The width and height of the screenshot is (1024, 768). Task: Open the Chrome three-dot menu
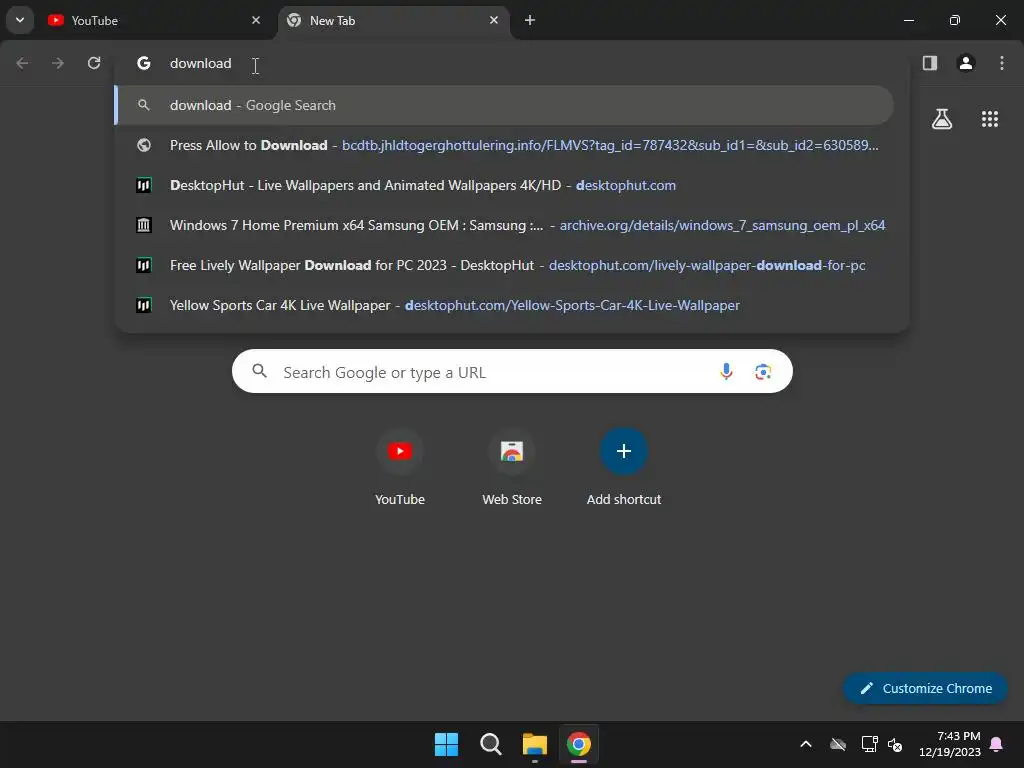click(x=1002, y=63)
